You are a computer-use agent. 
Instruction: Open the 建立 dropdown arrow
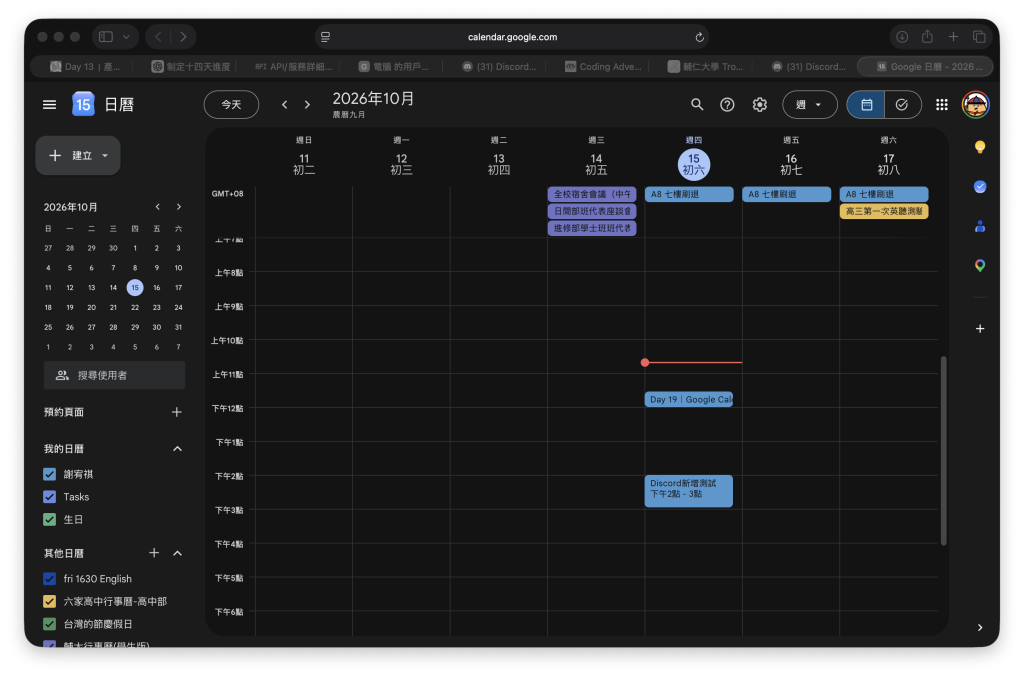(105, 155)
